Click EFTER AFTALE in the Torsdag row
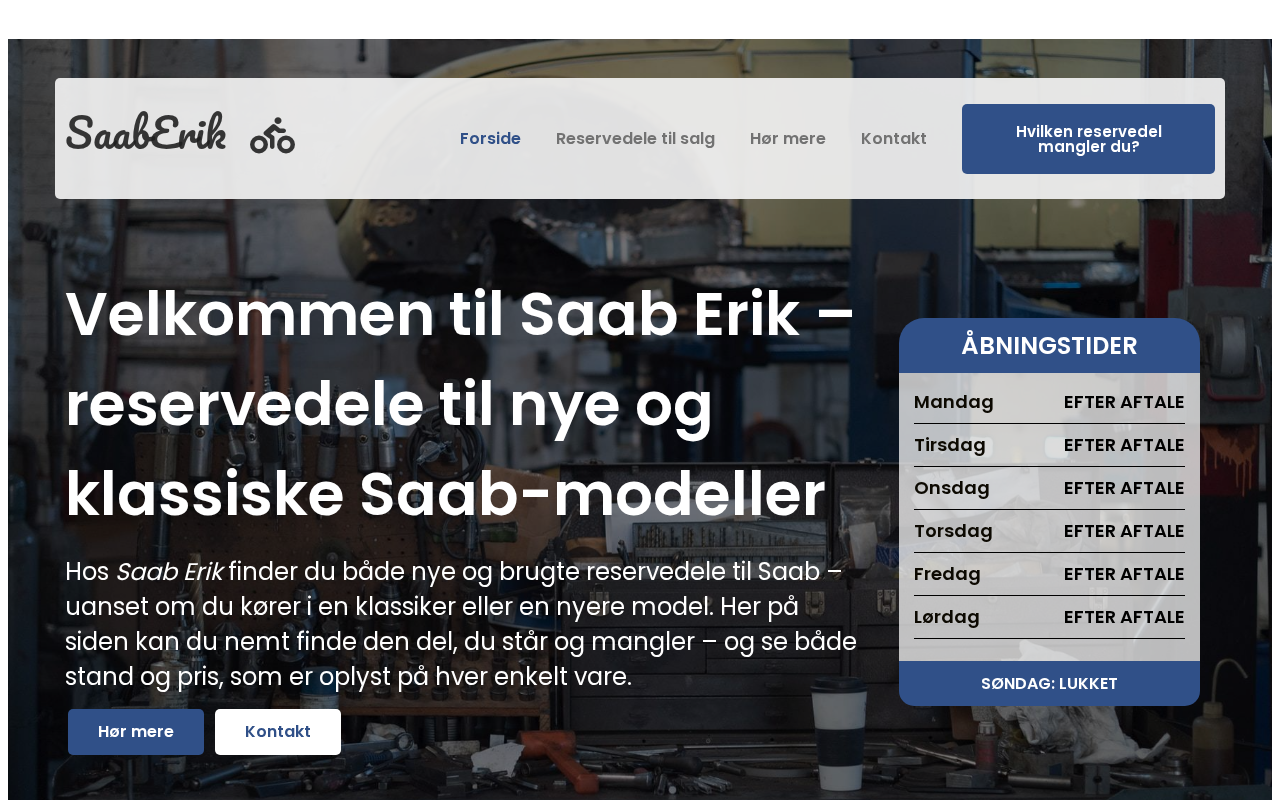The width and height of the screenshot is (1280, 800). (x=1124, y=531)
